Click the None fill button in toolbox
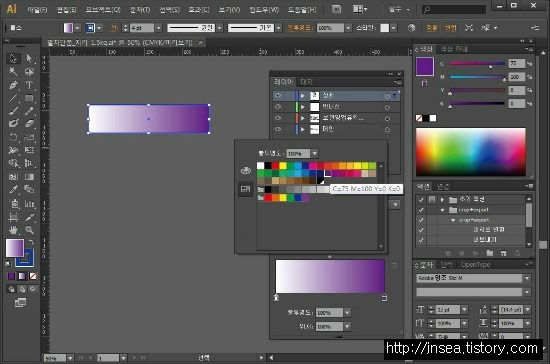Viewport: 550px width, 364px height. click(33, 276)
